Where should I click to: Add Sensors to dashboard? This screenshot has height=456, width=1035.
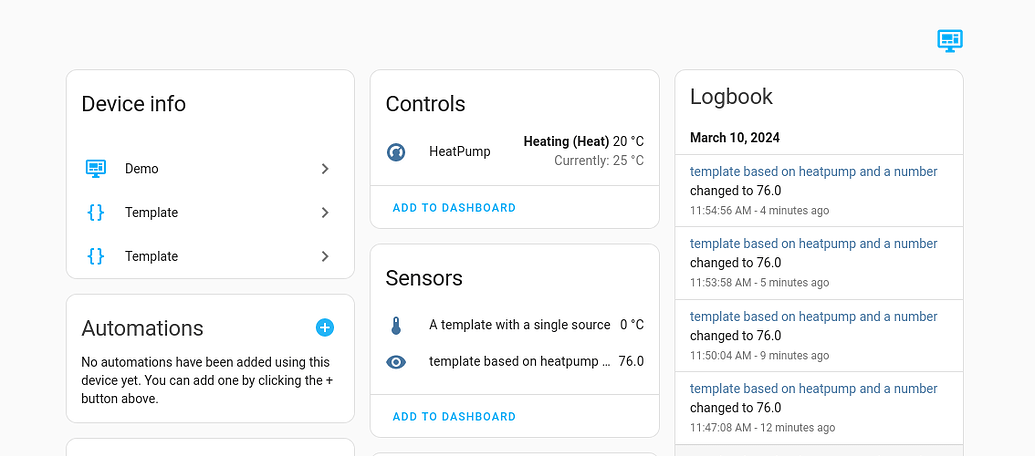pos(454,417)
